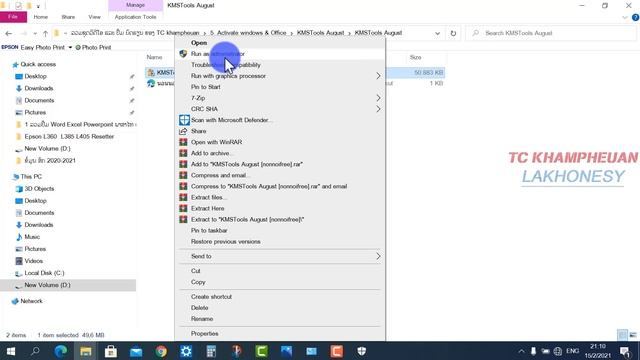Open notification center icon
640x360 pixels.
[624, 351]
